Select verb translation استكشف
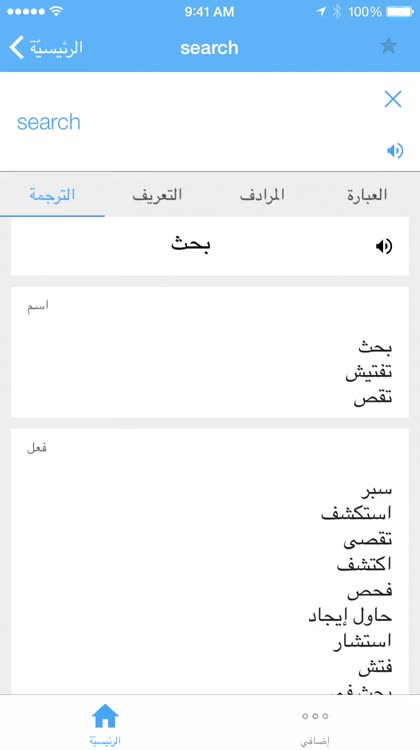Image resolution: width=420 pixels, height=750 pixels. point(356,513)
